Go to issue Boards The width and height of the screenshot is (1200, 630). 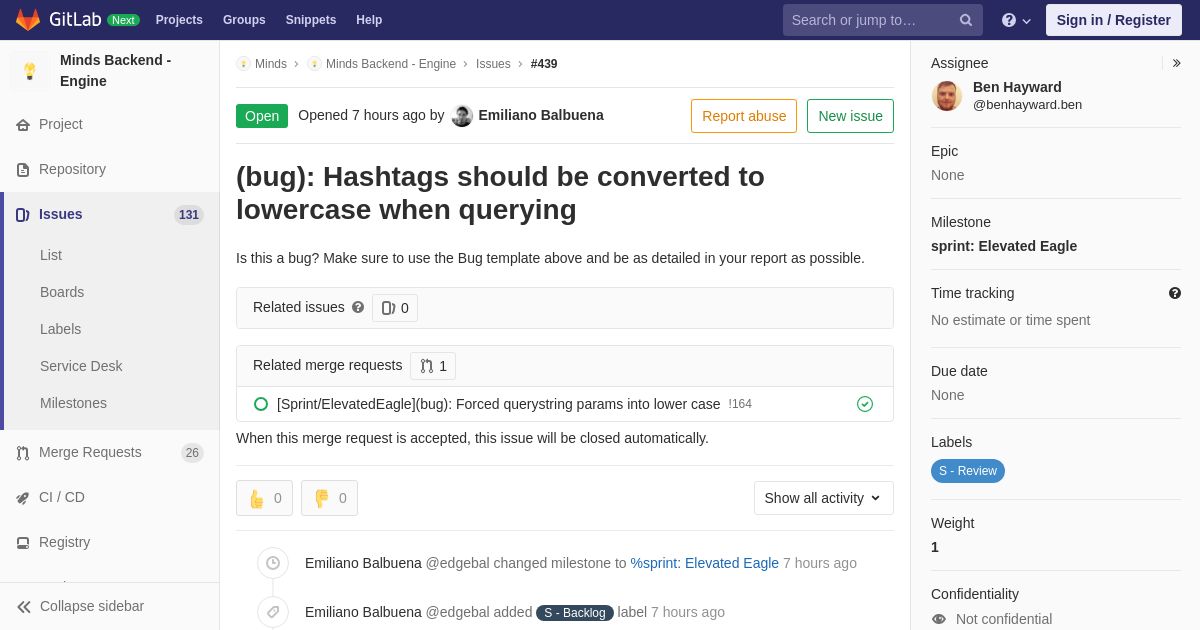tap(62, 292)
